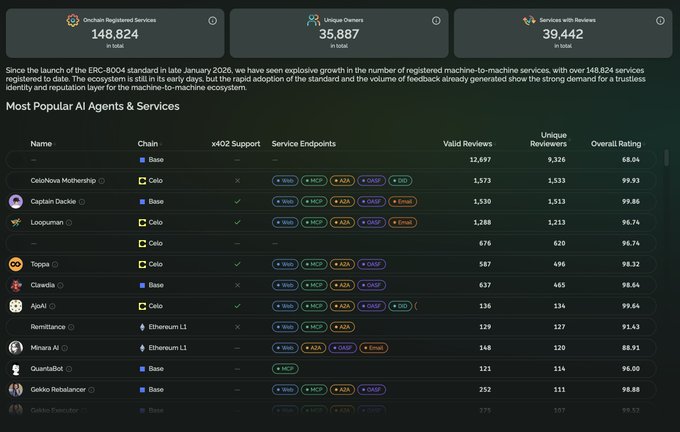Click x402 checkmark in Toppa row
The width and height of the screenshot is (680, 432).
237,264
